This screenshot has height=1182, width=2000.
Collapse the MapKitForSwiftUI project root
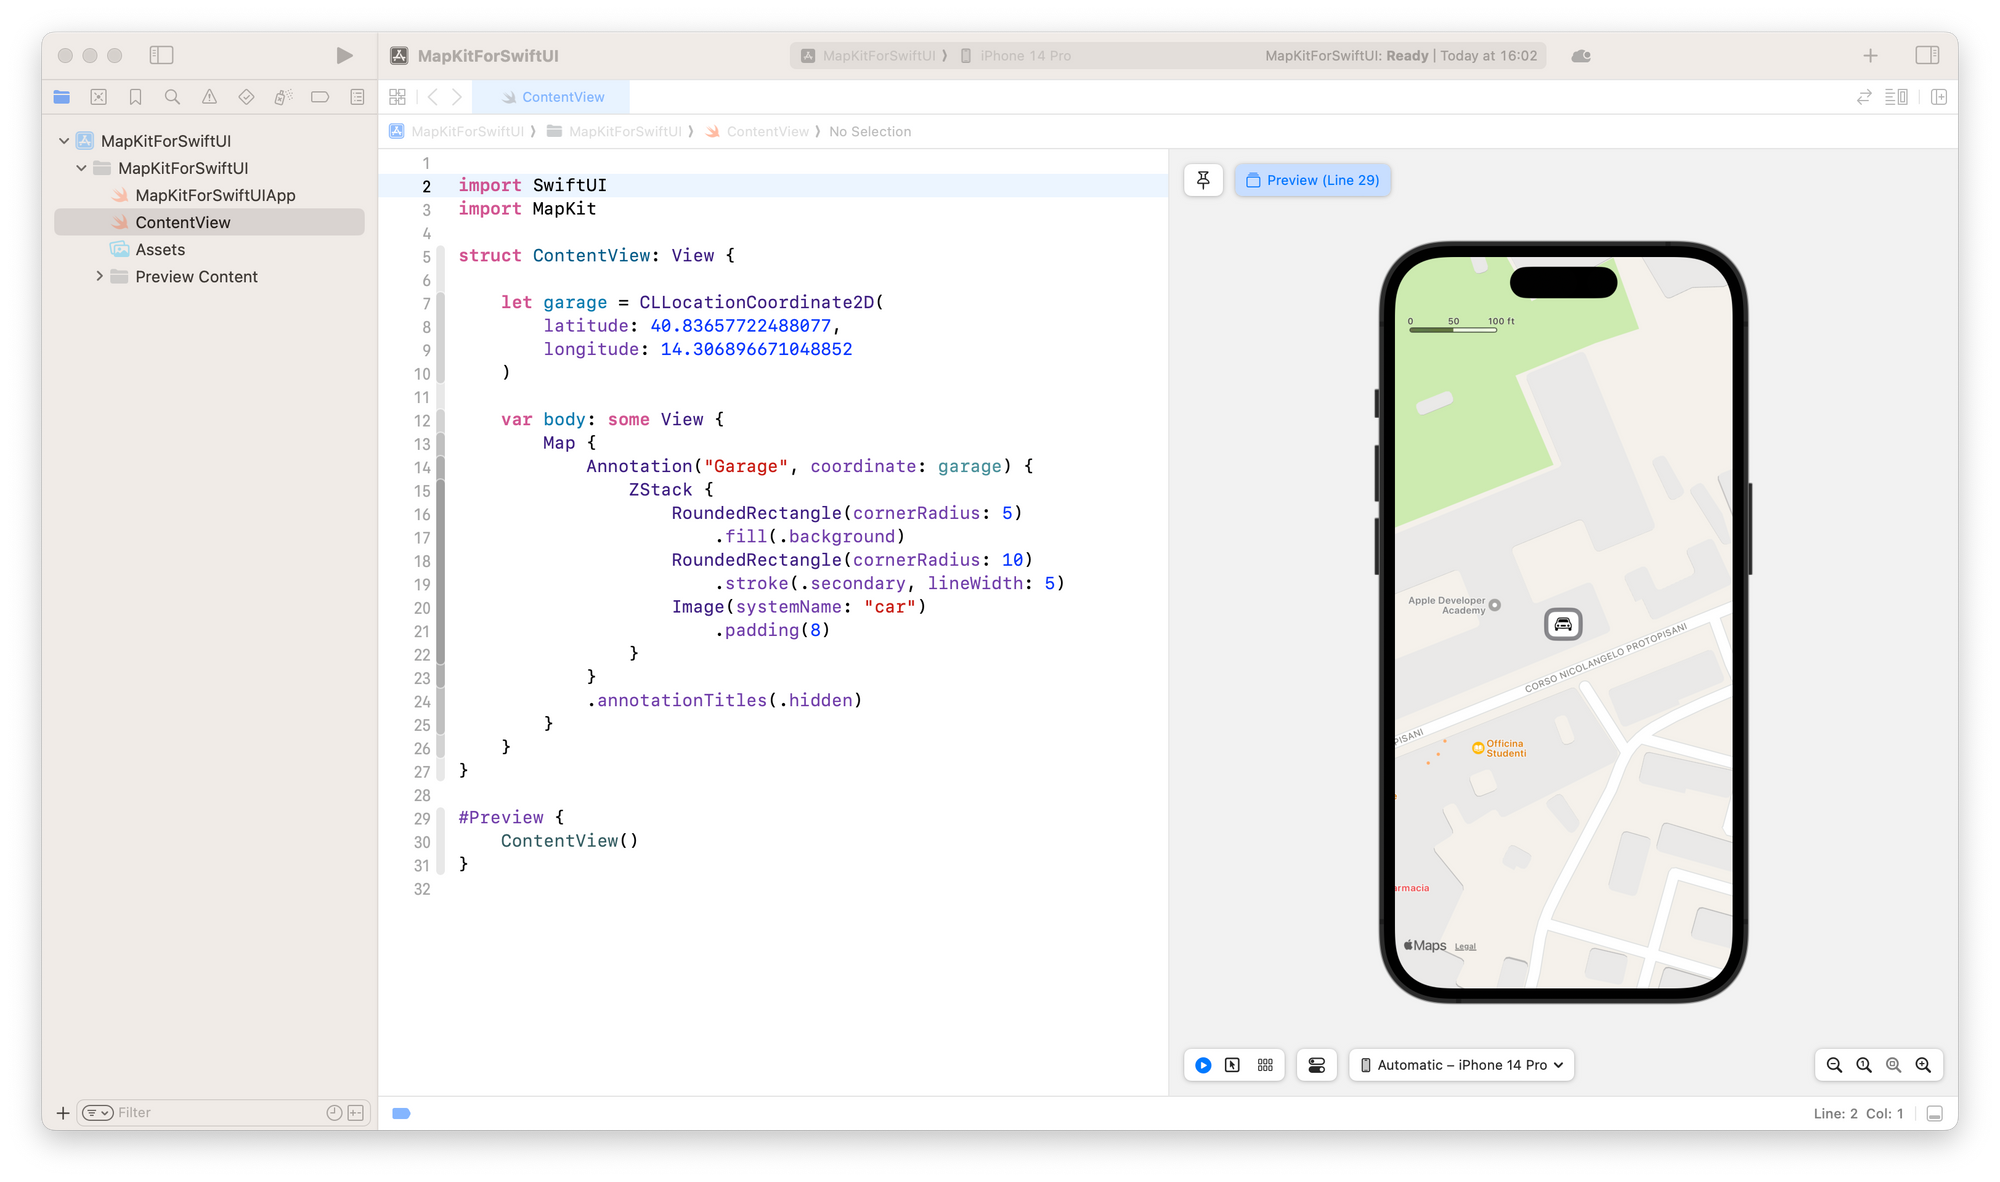click(64, 141)
